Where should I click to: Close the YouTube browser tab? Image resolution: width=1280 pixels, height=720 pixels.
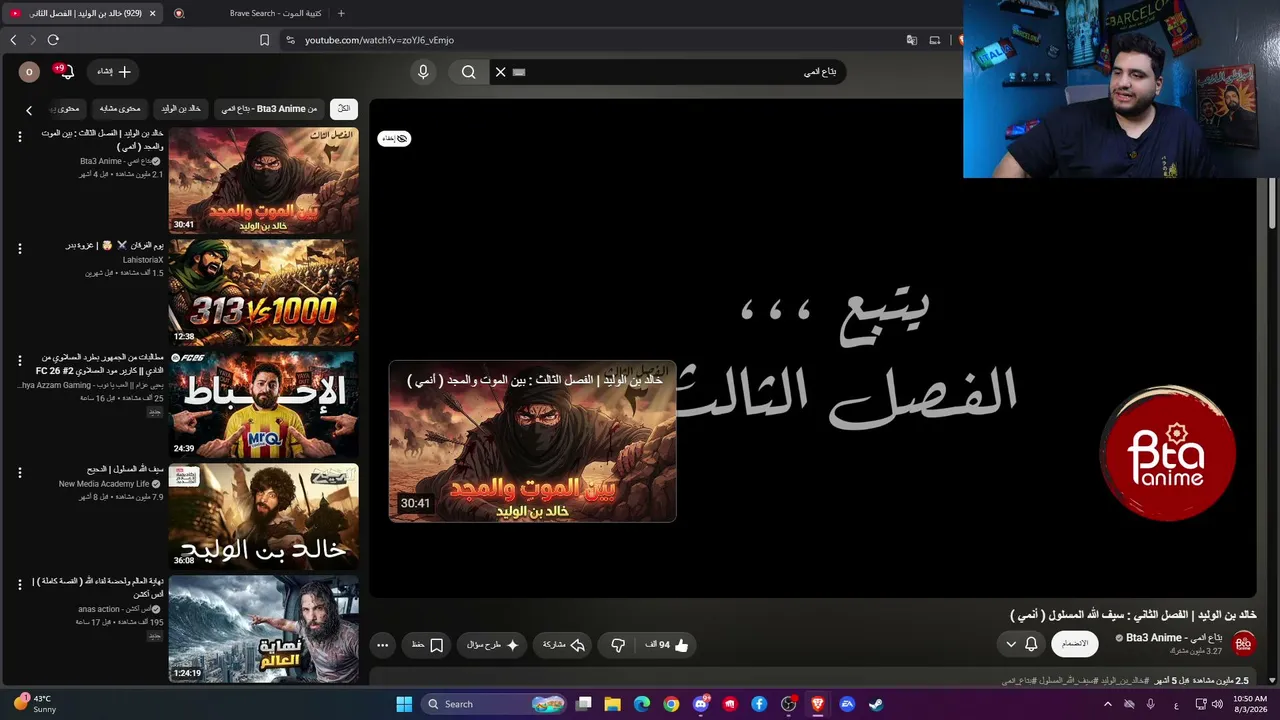(x=152, y=13)
